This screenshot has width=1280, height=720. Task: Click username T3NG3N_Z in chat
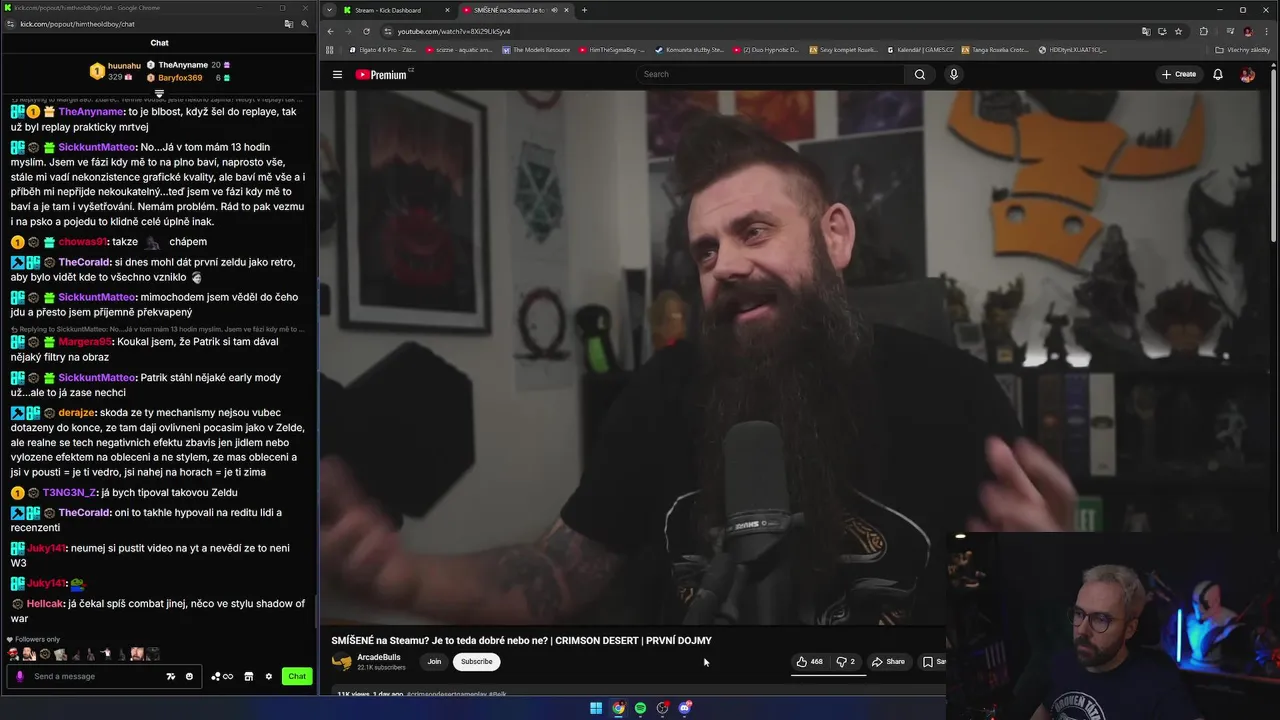point(70,492)
